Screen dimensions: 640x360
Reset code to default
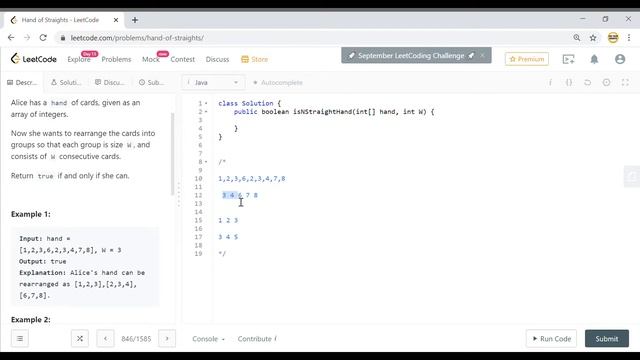pyautogui.click(x=587, y=82)
